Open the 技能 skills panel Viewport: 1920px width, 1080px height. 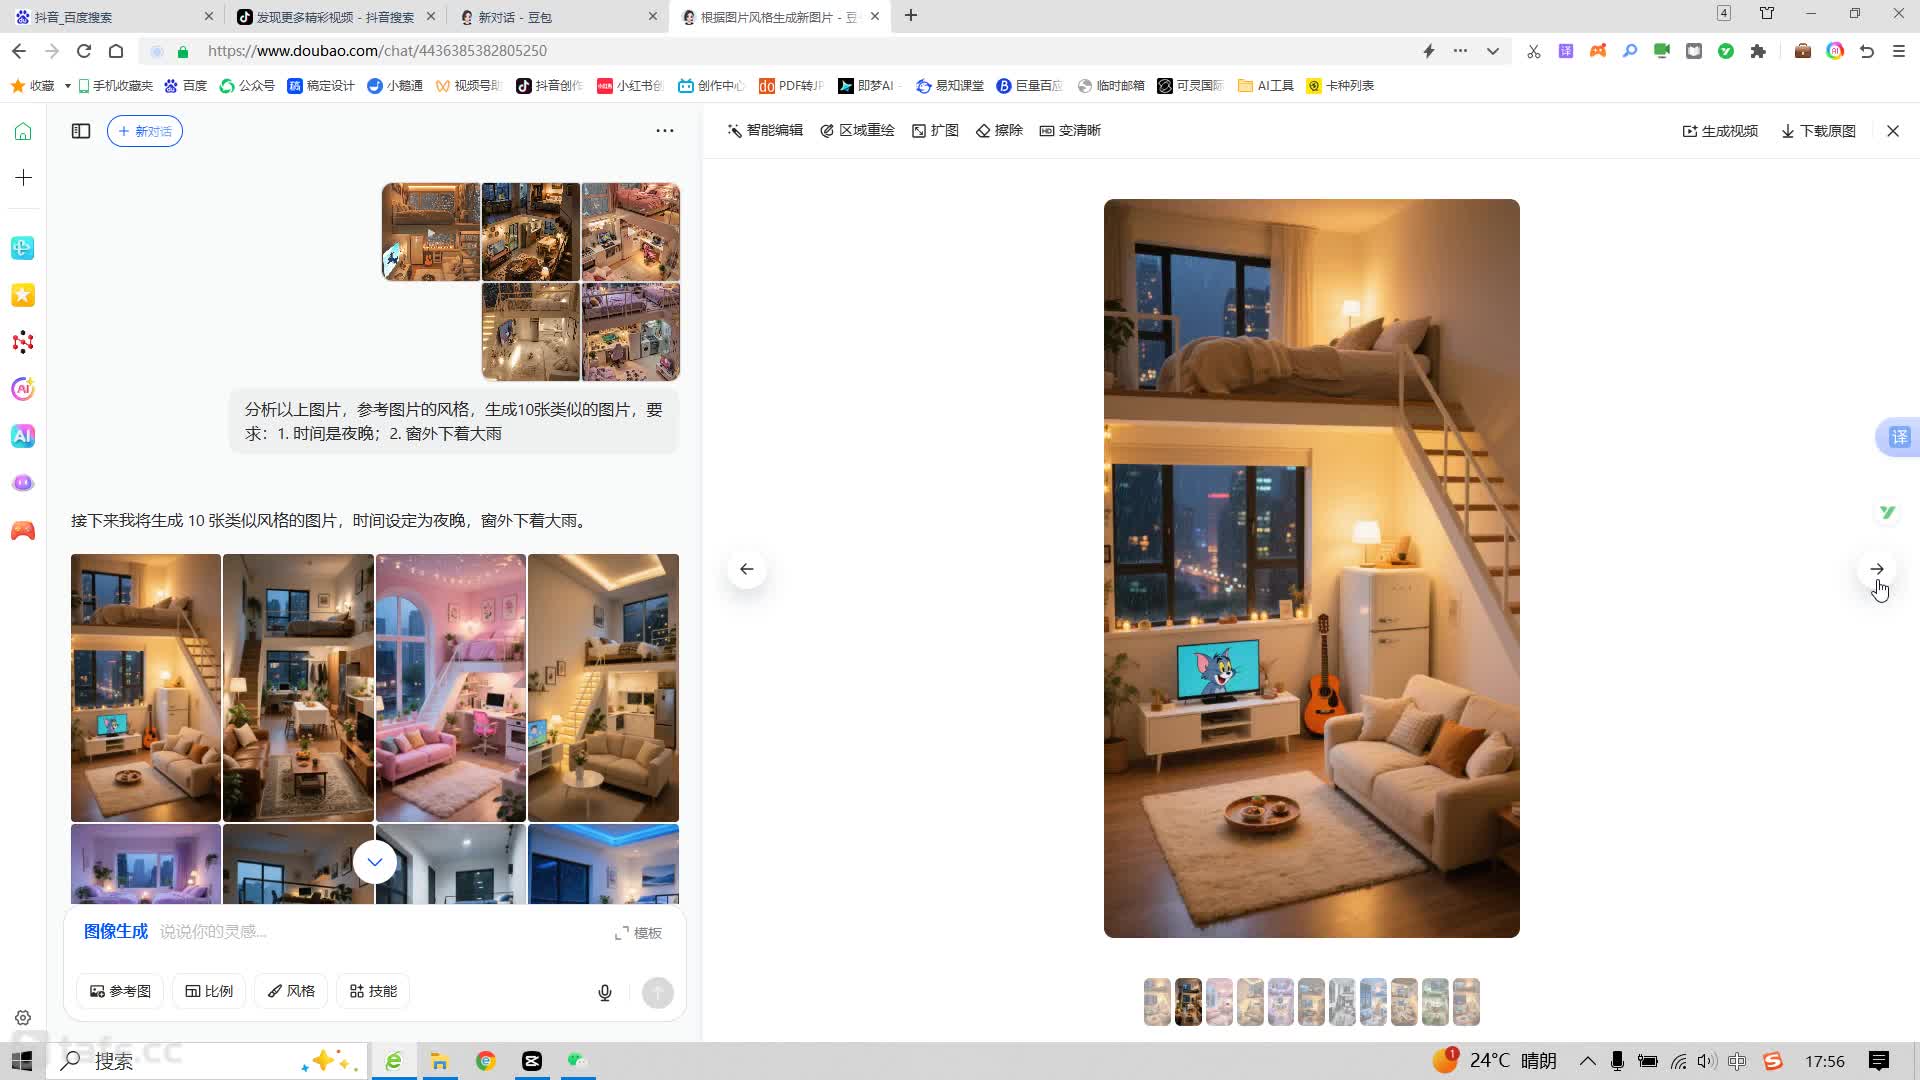click(x=372, y=991)
